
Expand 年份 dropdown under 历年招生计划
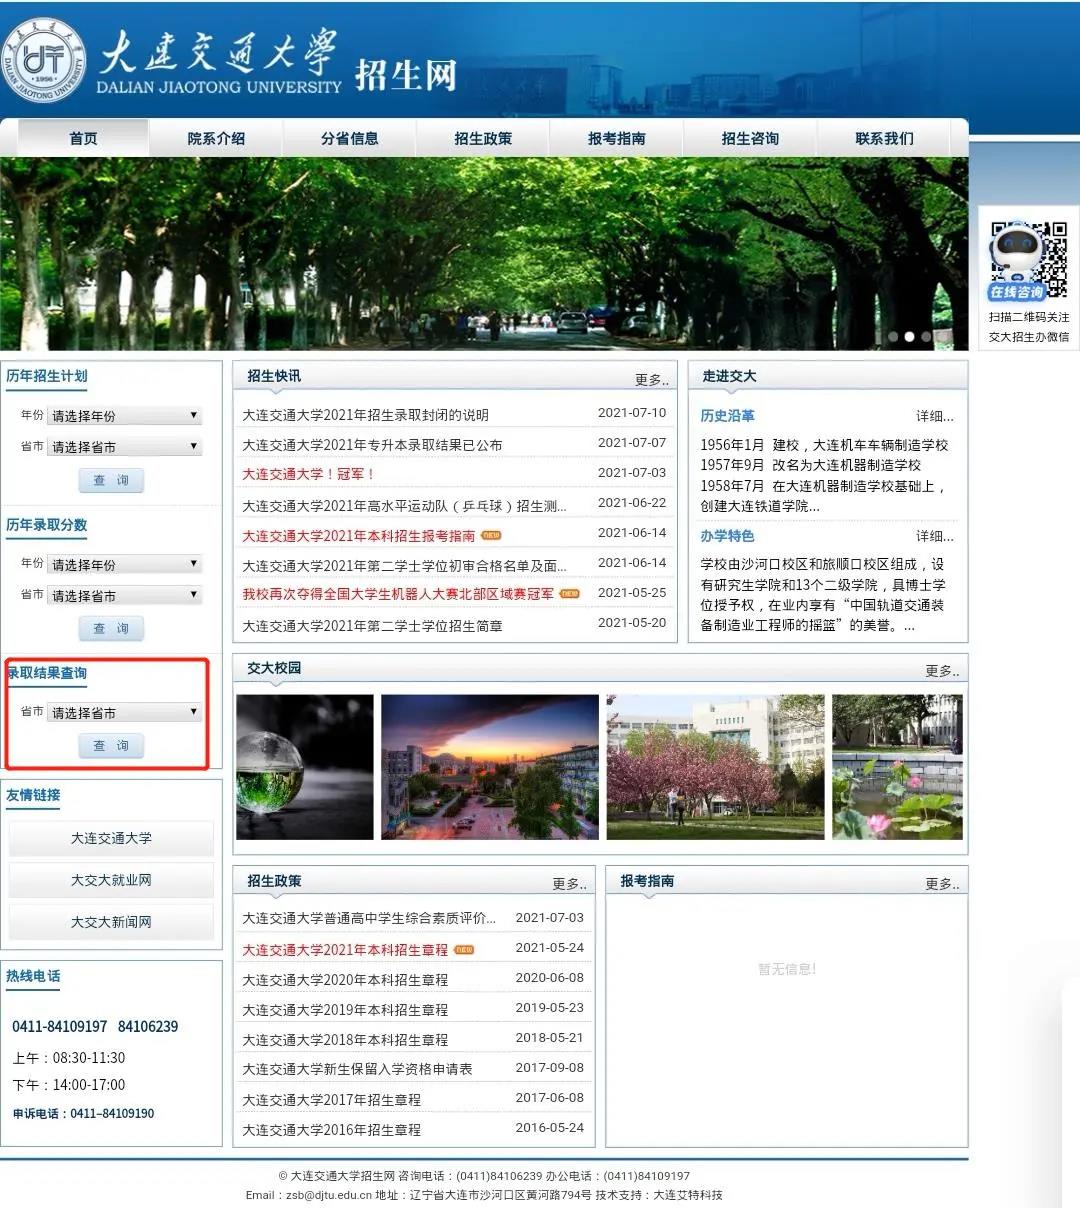pyautogui.click(x=125, y=416)
